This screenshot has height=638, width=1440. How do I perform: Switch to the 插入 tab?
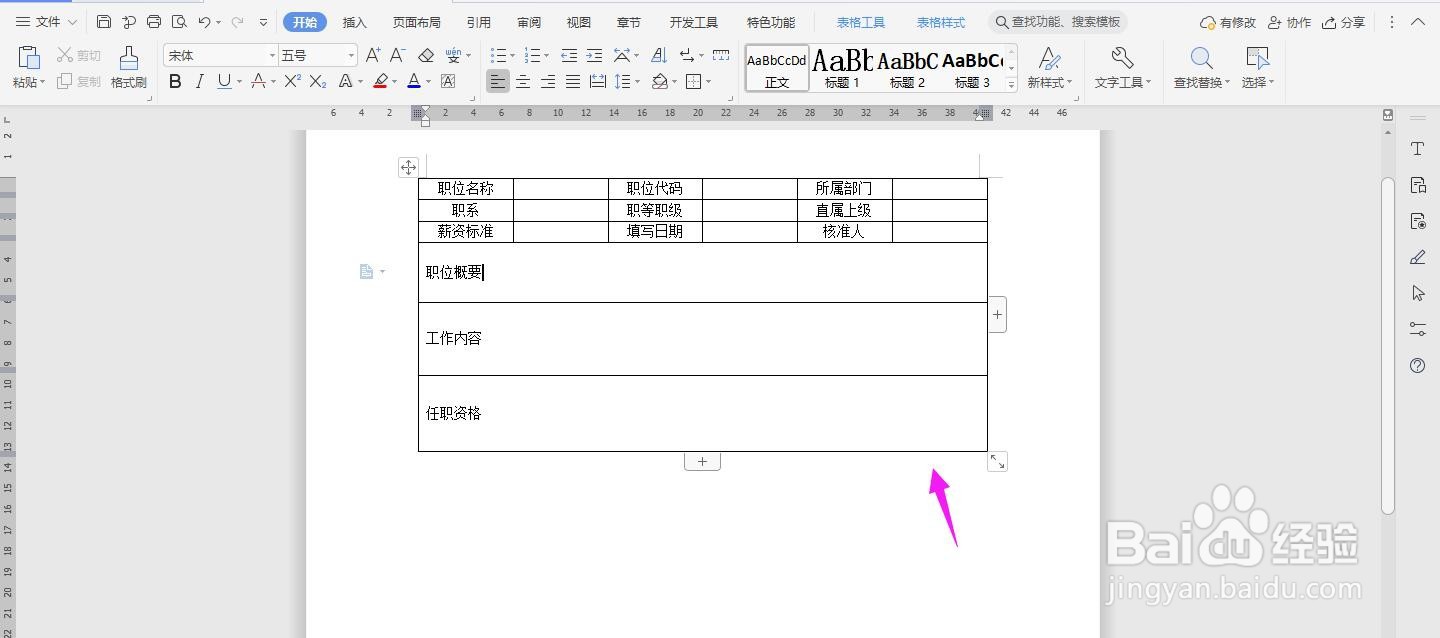pyautogui.click(x=354, y=22)
